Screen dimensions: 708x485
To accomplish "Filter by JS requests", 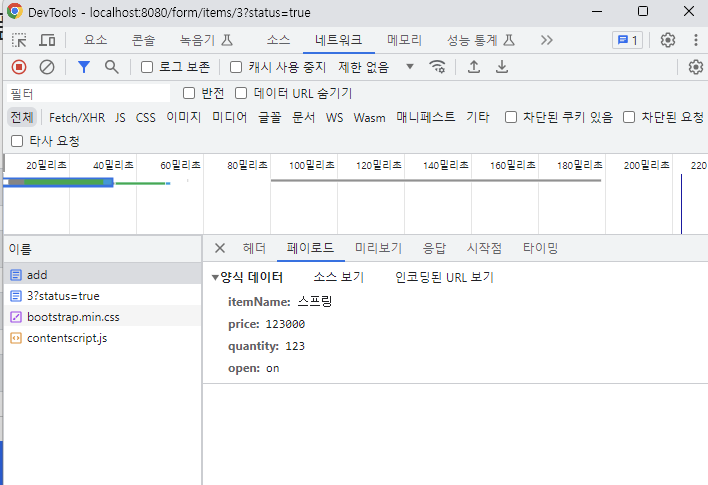I will 120,118.
